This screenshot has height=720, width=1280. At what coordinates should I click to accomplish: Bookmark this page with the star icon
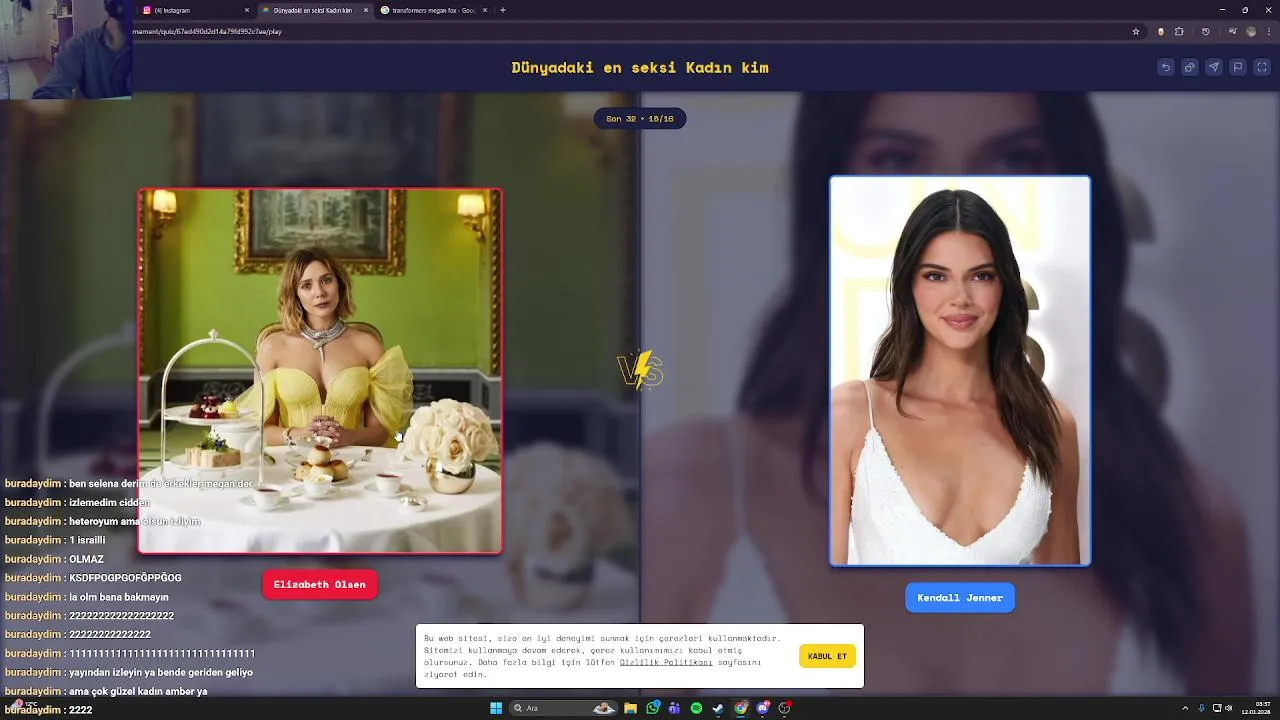click(1136, 31)
